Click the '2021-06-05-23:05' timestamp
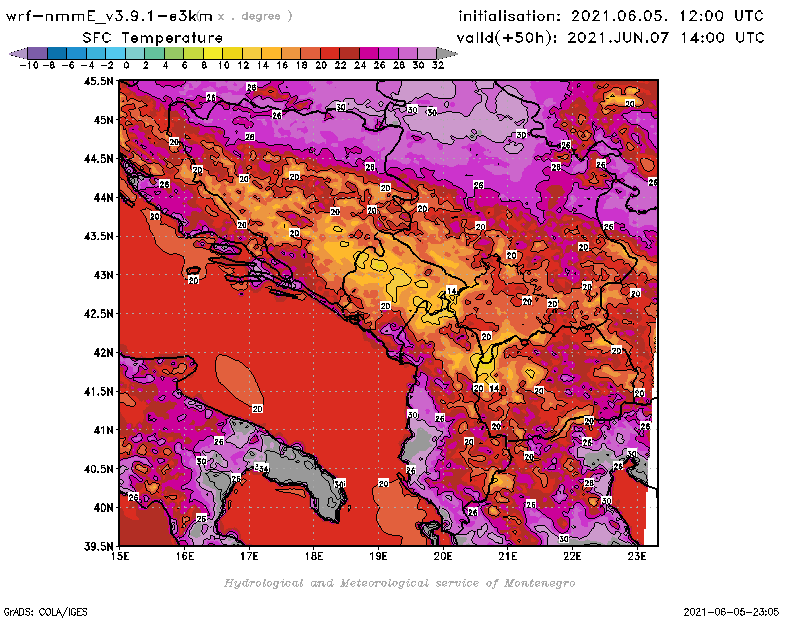800x618 pixels. pyautogui.click(x=731, y=612)
